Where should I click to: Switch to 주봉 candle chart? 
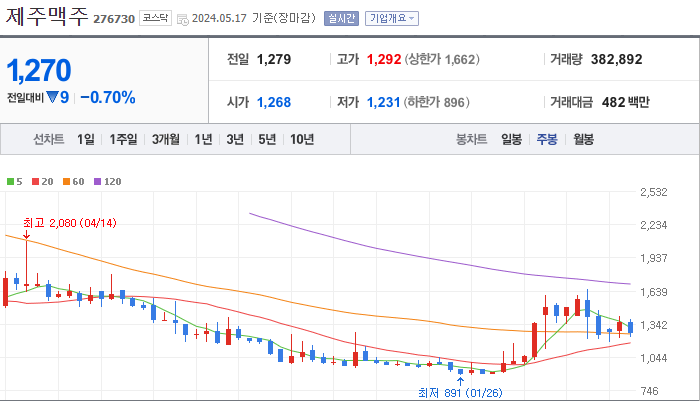click(x=547, y=139)
